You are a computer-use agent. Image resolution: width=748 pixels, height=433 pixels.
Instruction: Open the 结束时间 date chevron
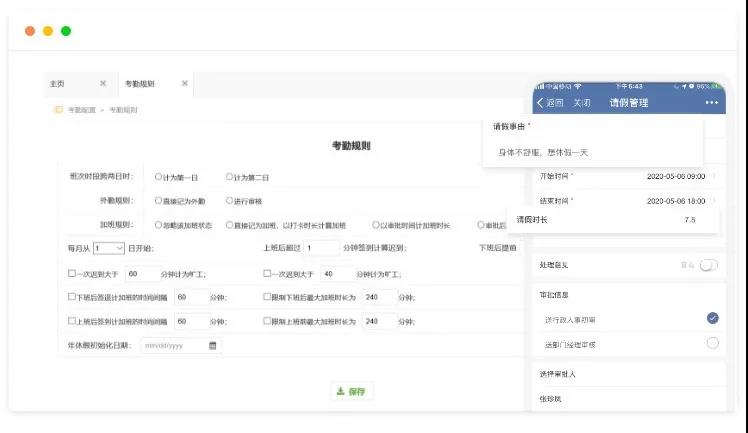click(x=714, y=201)
